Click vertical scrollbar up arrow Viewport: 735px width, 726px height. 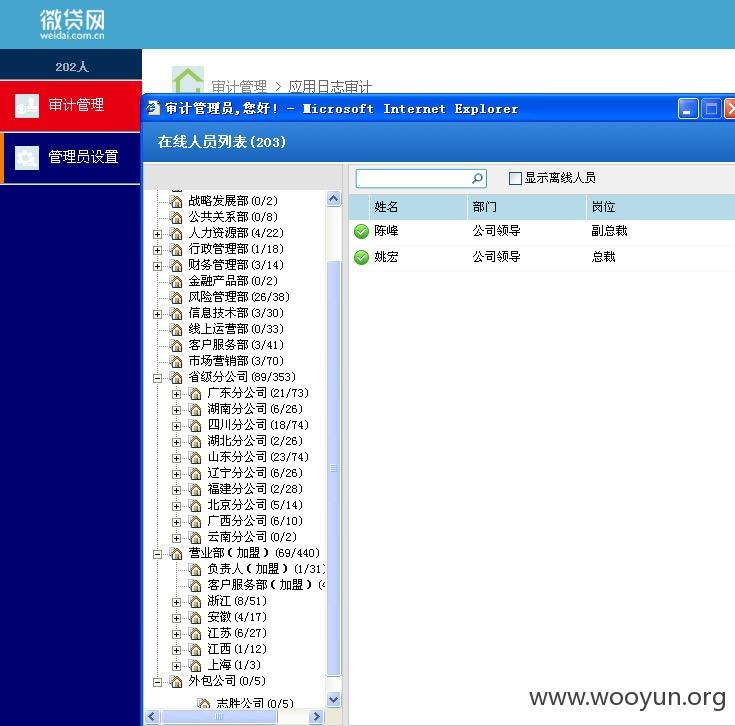coord(333,199)
